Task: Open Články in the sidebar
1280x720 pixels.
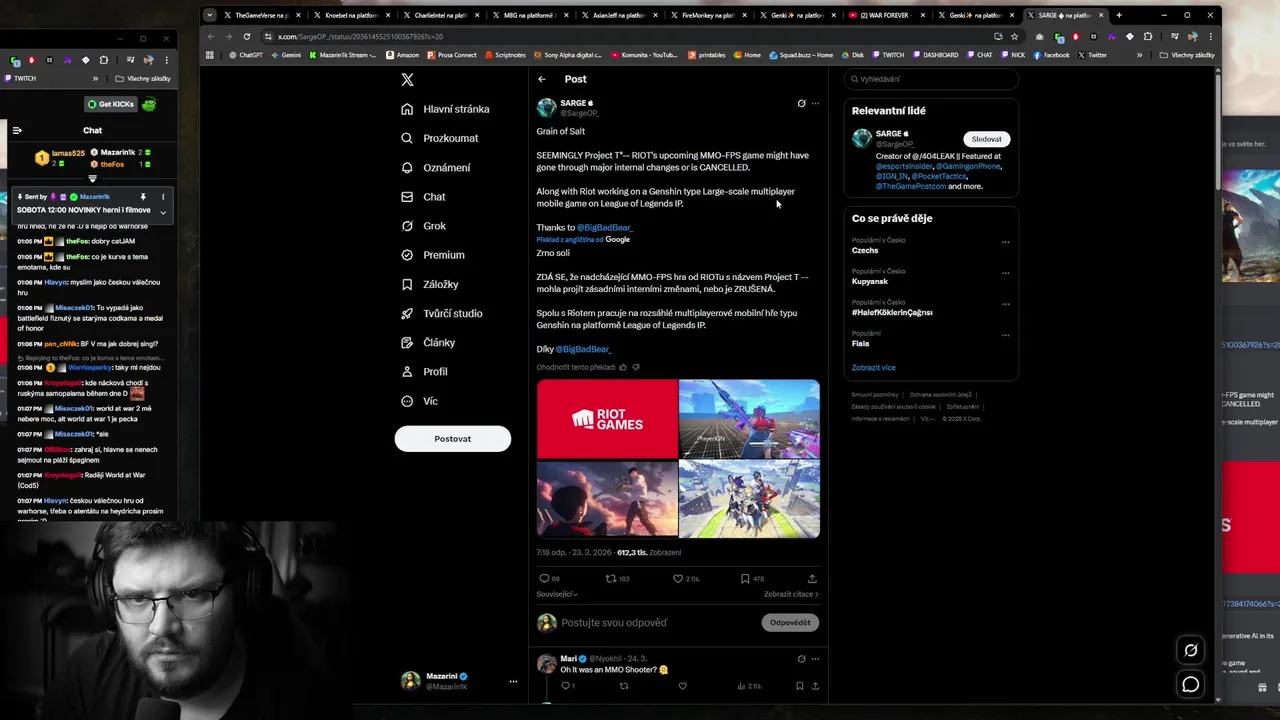Action: click(x=428, y=342)
